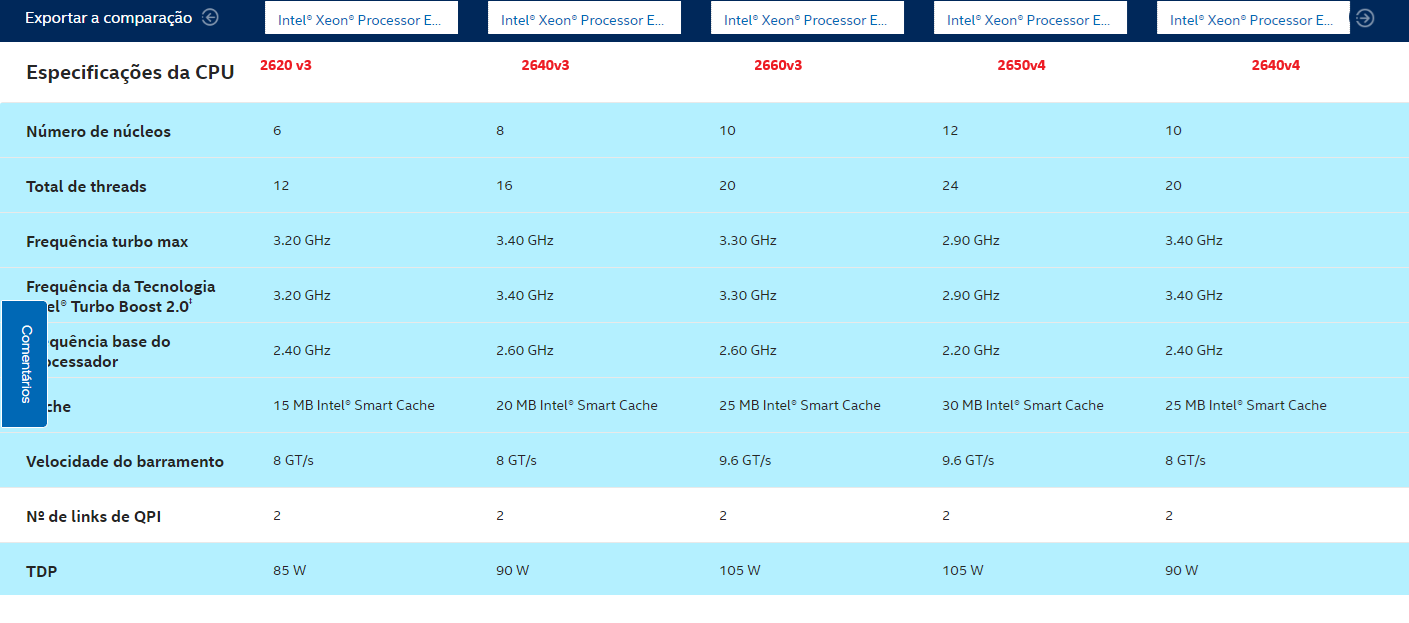
Task: Click 2.90 GHz in the Turbo Boost 2.0 row
Action: point(970,295)
